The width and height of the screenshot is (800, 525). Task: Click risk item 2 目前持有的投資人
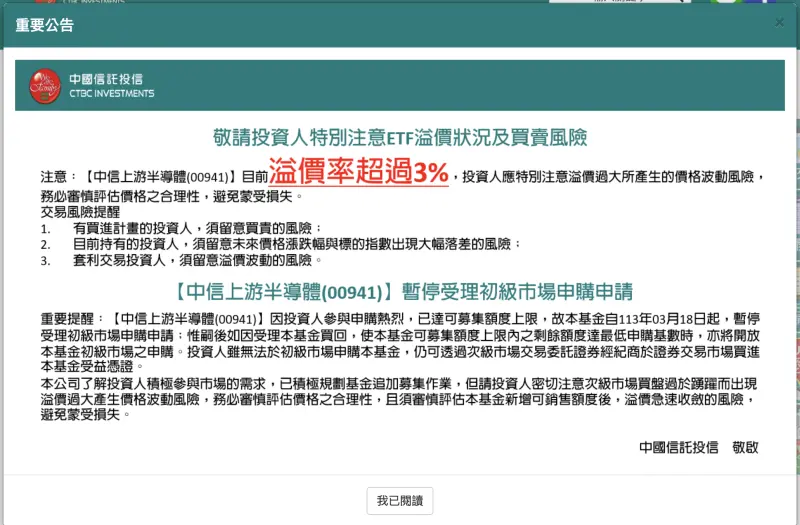pyautogui.click(x=281, y=244)
